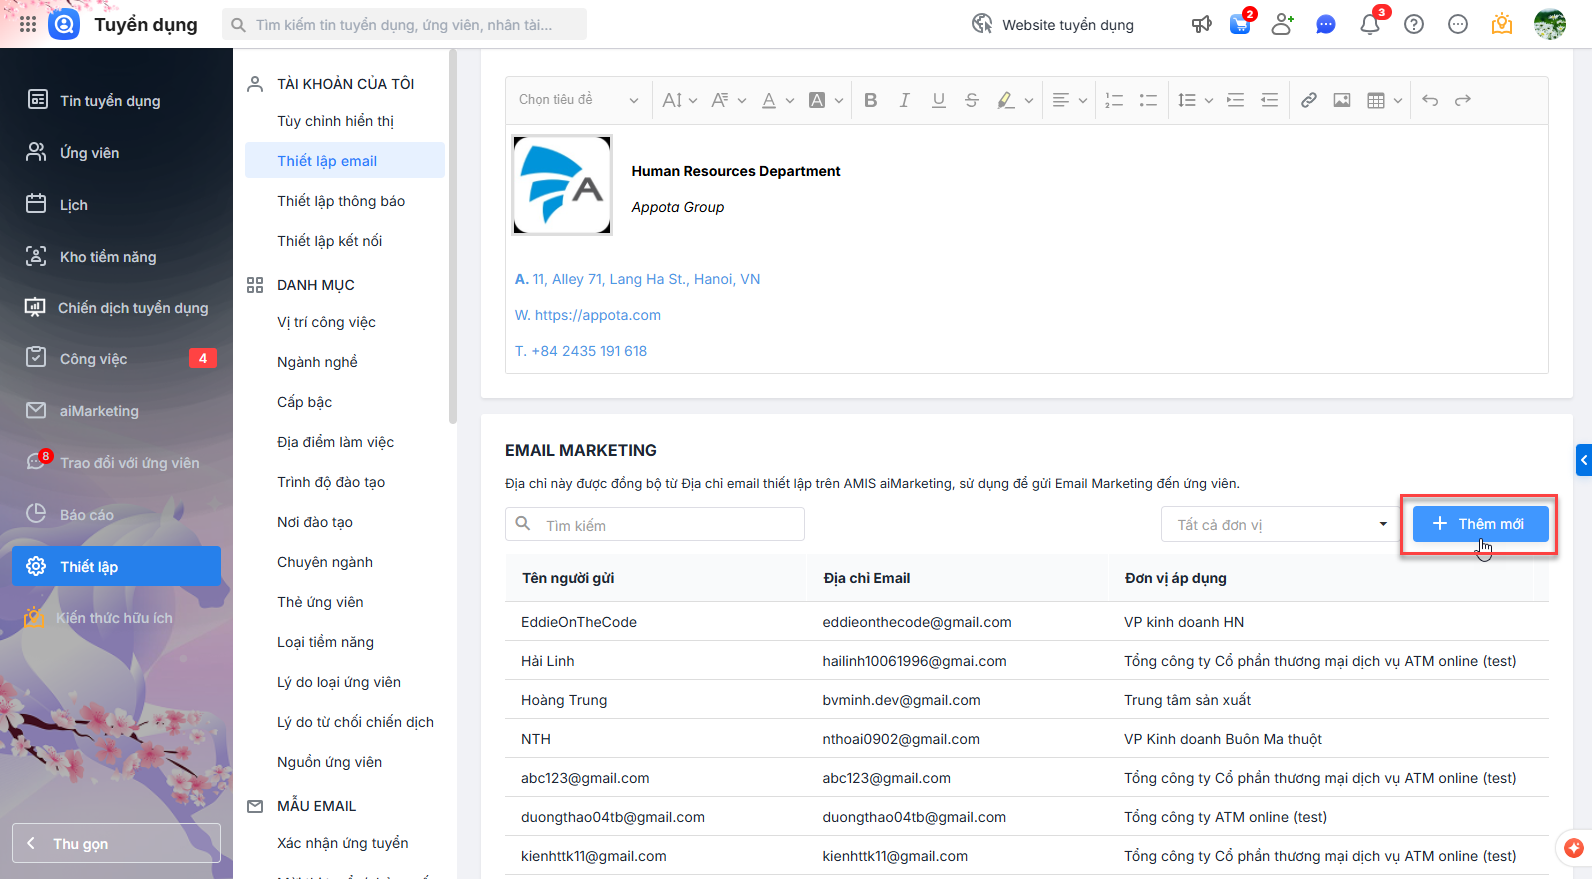Image resolution: width=1592 pixels, height=879 pixels.
Task: Click the 'Thêm mới' button
Action: [1479, 524]
